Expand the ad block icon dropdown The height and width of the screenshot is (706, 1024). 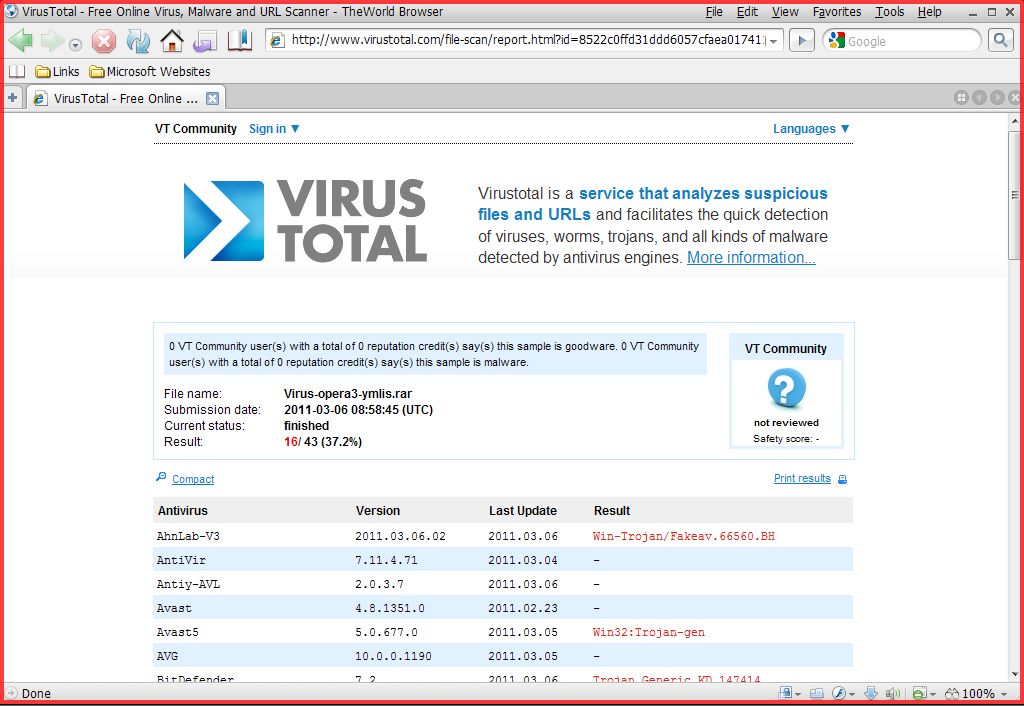point(932,694)
